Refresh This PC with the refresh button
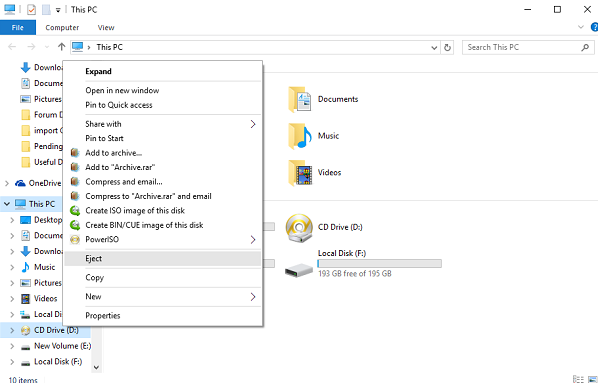The image size is (598, 383). 447,48
